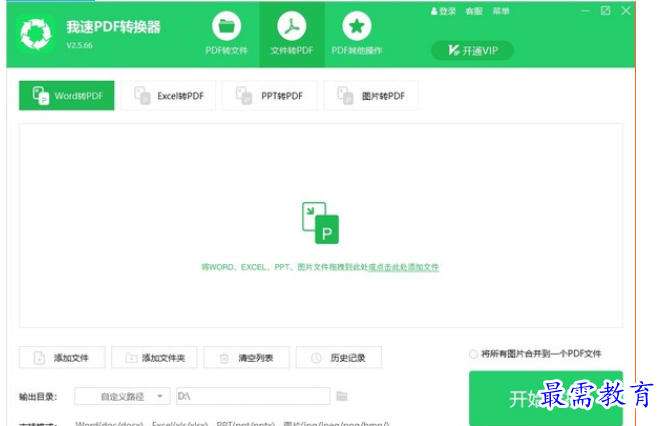The width and height of the screenshot is (662, 426).
Task: Select the Excel转PDF mode
Action: (x=168, y=95)
